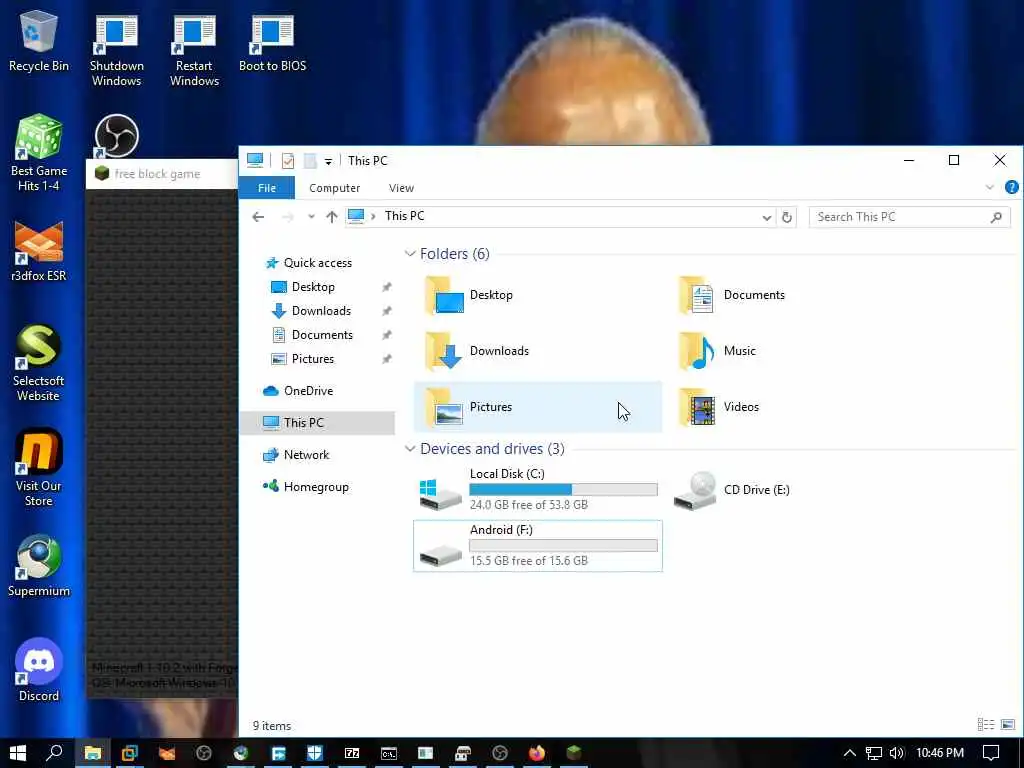Select the Visit Our Store desktop icon
This screenshot has width=1024, height=768.
[39, 468]
